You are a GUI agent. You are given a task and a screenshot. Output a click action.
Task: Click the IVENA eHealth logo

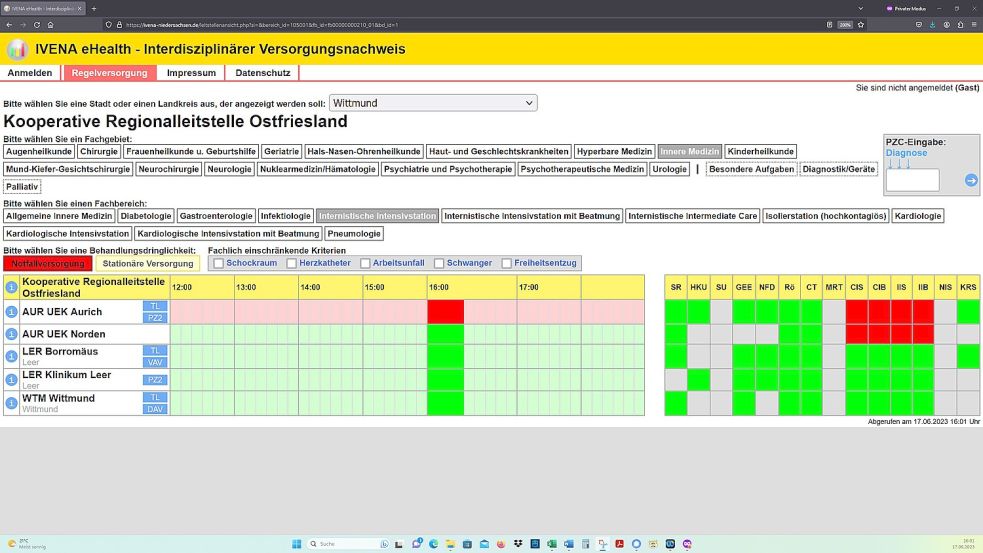pyautogui.click(x=17, y=49)
